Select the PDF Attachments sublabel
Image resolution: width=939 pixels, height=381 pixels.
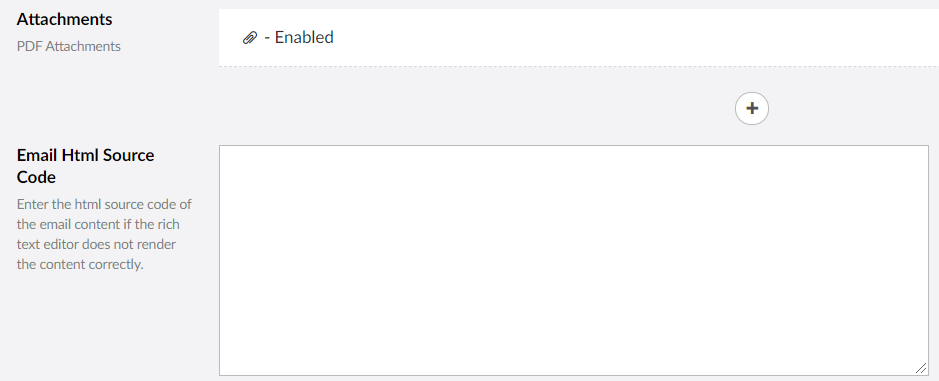point(68,46)
